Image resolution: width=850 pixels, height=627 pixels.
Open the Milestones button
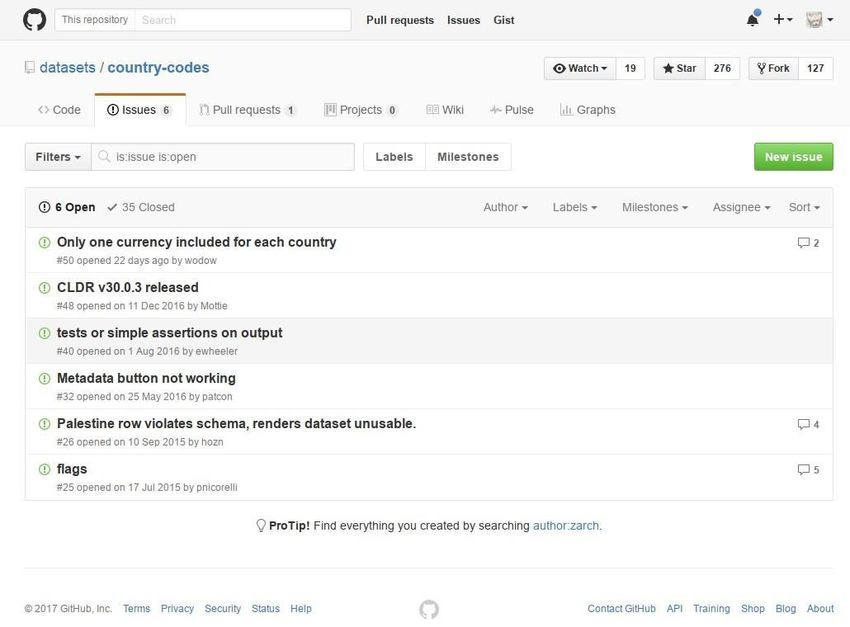[468, 157]
